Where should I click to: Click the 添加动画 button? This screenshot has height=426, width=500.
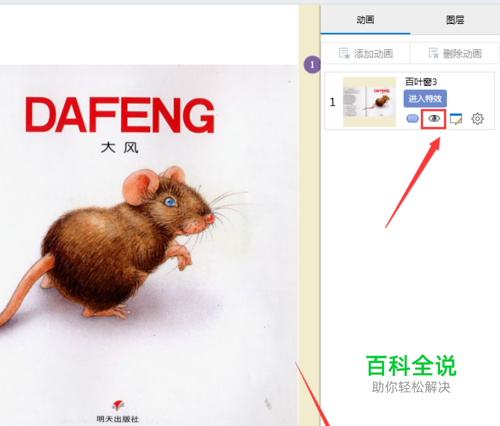click(x=366, y=53)
